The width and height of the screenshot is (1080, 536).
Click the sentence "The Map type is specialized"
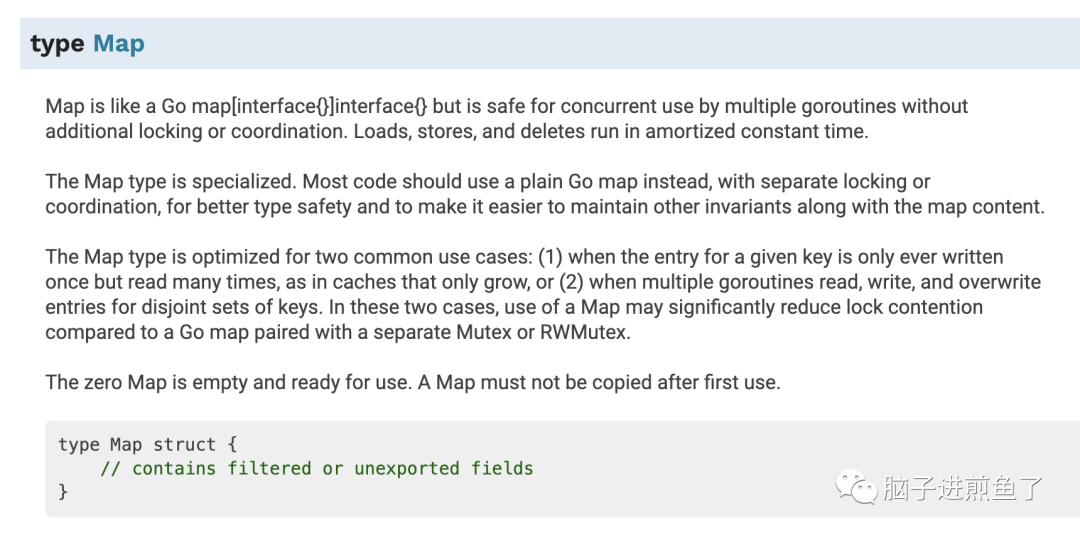pyautogui.click(x=172, y=182)
